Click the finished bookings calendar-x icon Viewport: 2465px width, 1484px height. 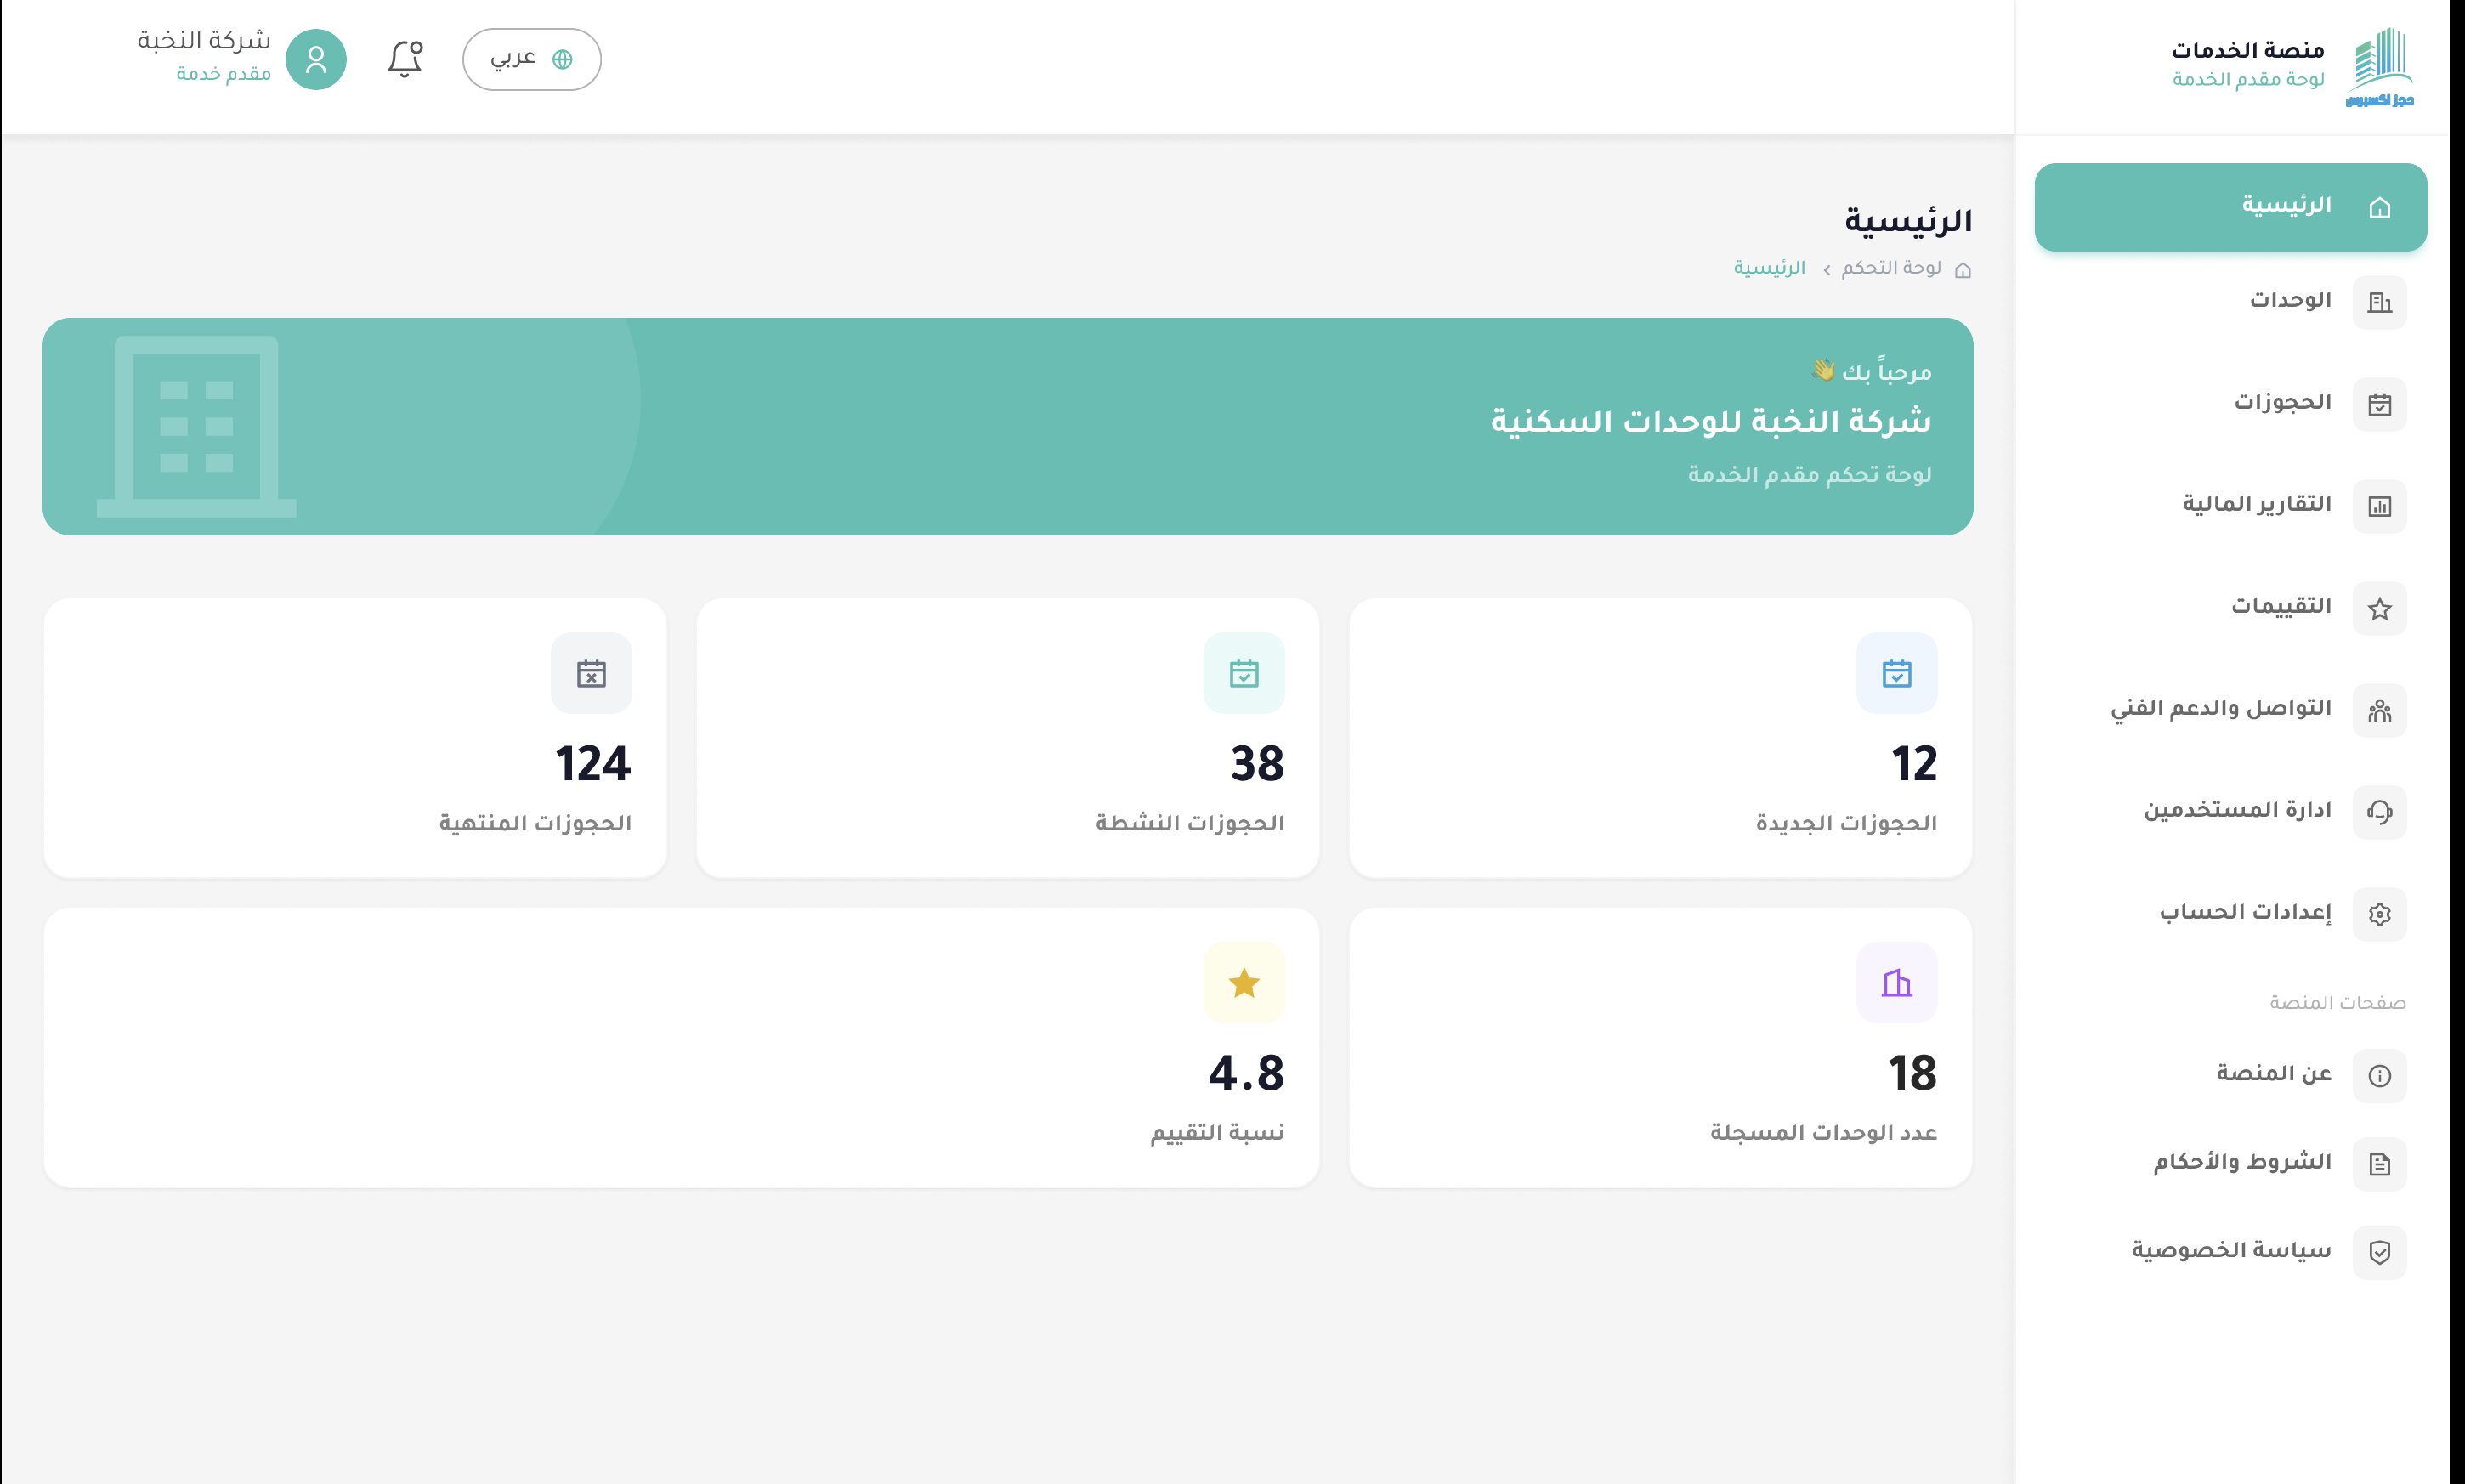[591, 673]
